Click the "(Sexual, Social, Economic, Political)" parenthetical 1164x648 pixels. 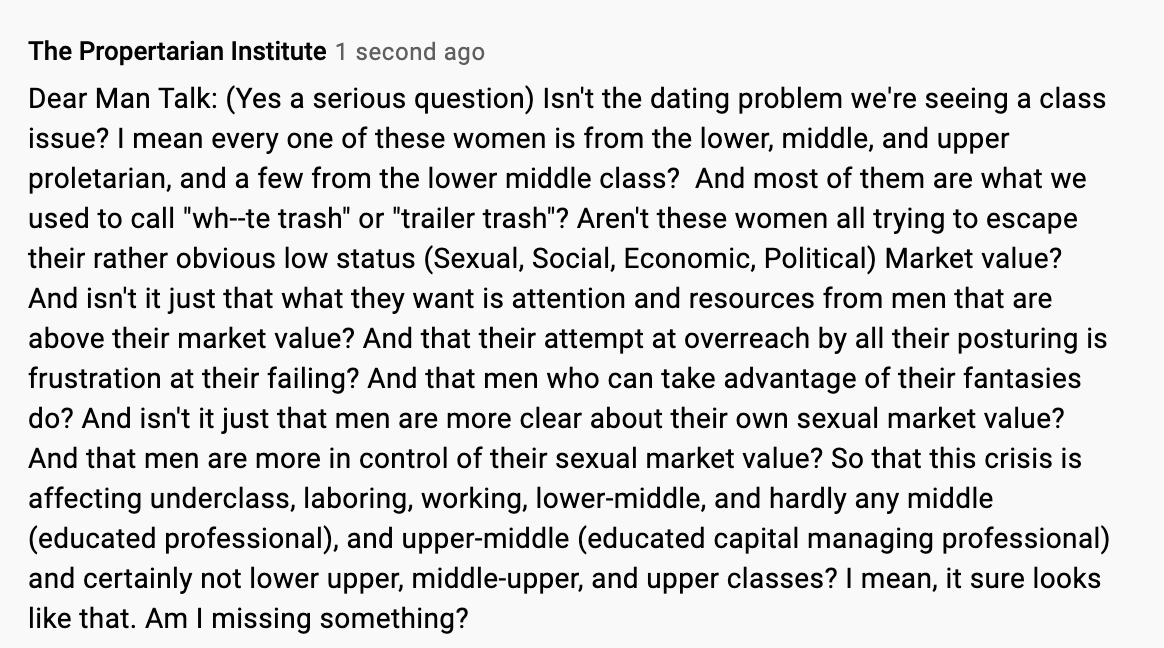point(651,260)
